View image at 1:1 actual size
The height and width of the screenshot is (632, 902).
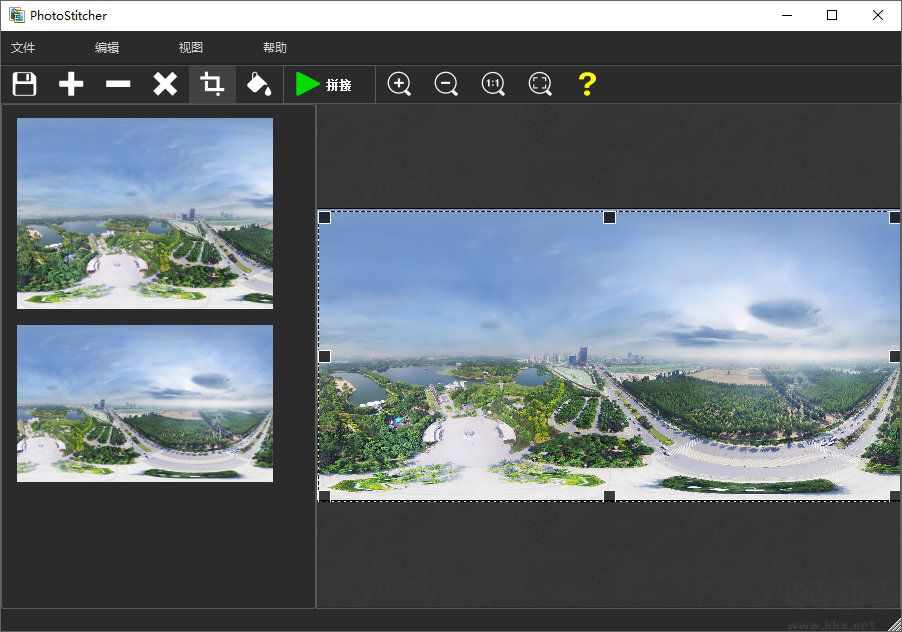click(493, 84)
